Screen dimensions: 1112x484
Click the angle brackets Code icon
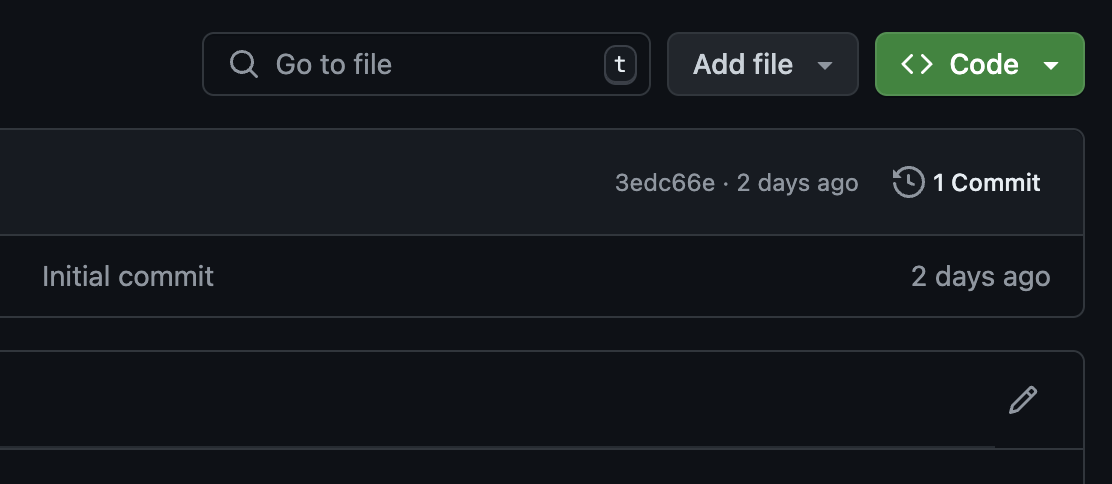[917, 64]
